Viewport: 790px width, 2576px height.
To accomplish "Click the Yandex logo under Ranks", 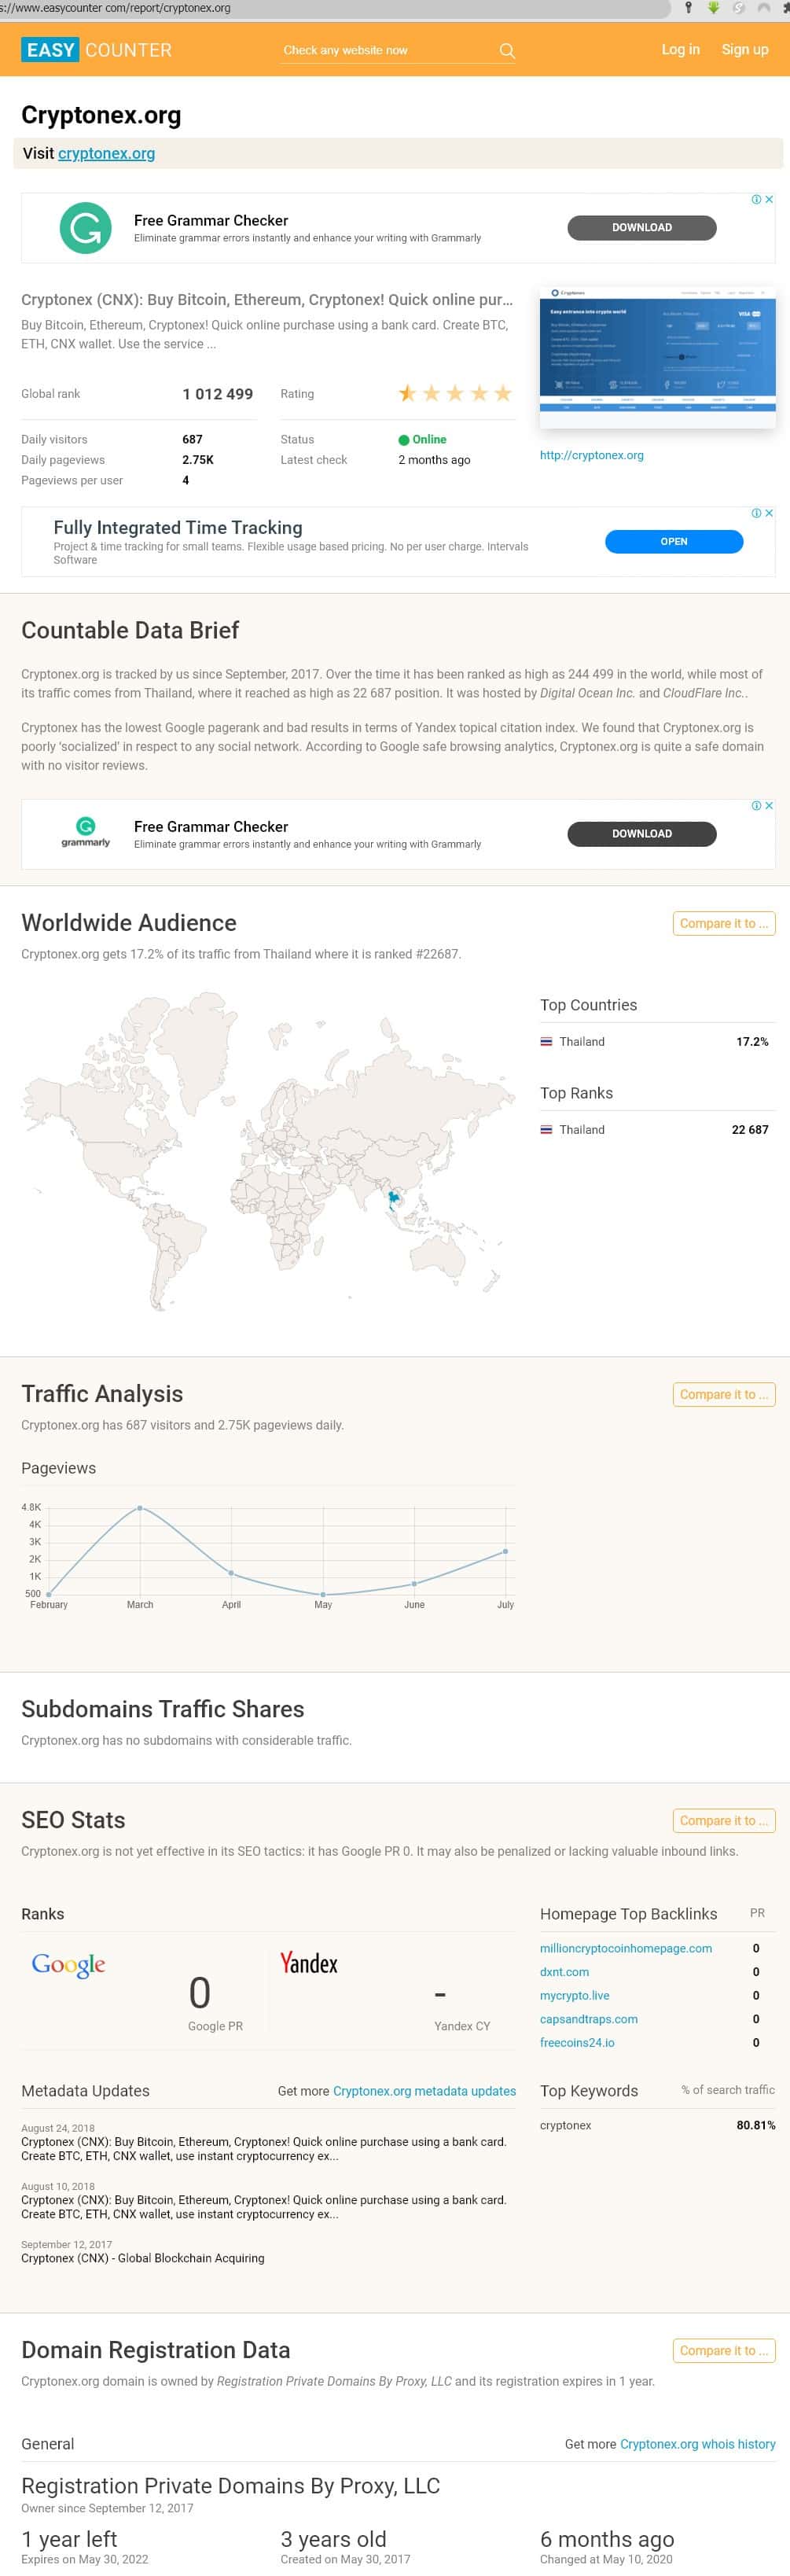I will (x=308, y=1963).
